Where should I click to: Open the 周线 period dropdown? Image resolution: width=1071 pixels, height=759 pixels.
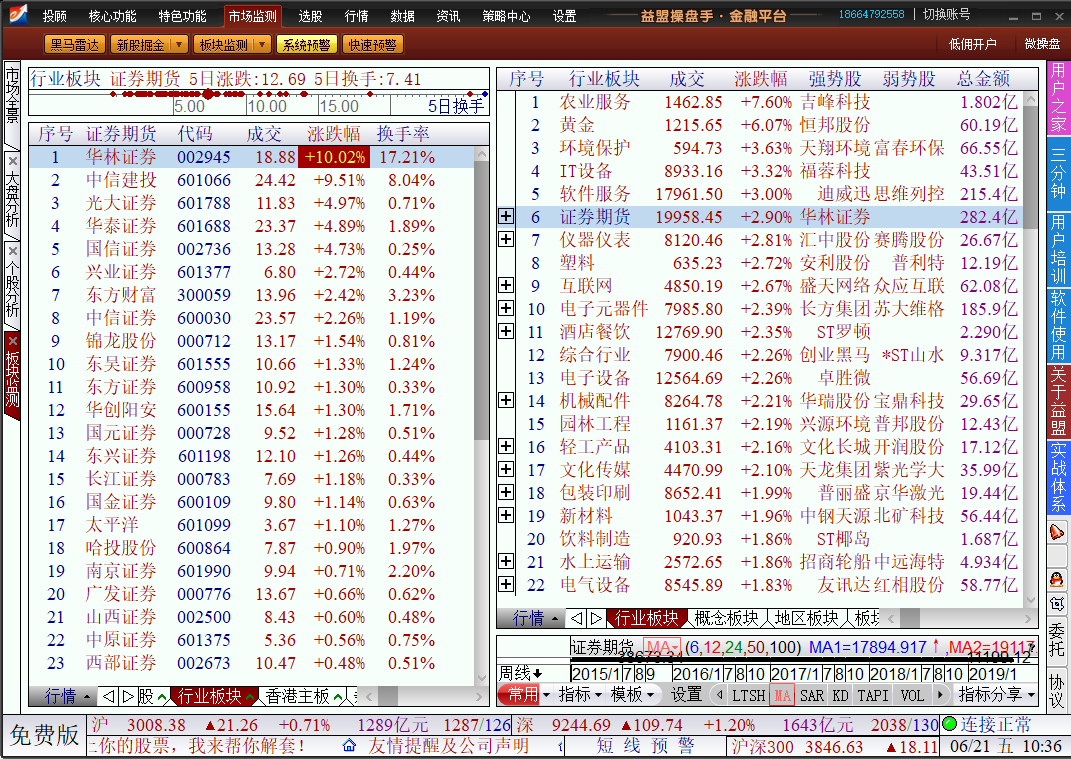pos(520,674)
